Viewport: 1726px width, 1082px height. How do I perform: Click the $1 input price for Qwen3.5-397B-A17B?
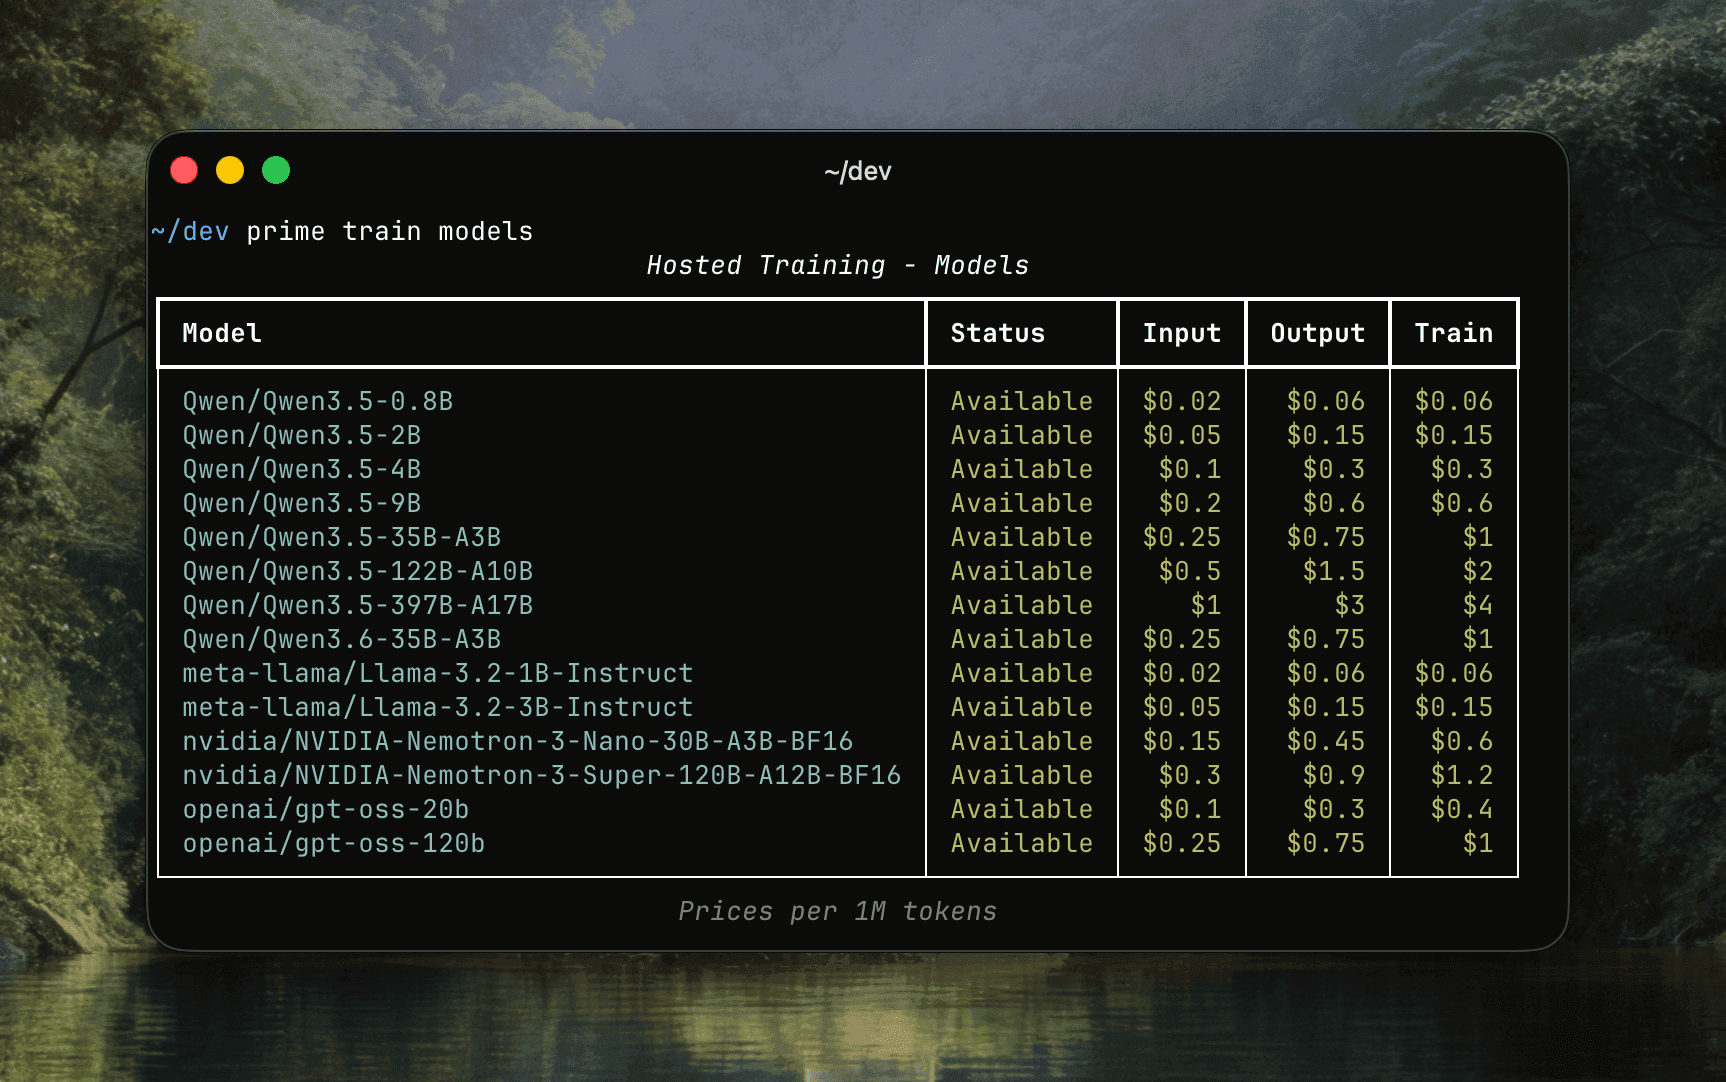[1206, 606]
